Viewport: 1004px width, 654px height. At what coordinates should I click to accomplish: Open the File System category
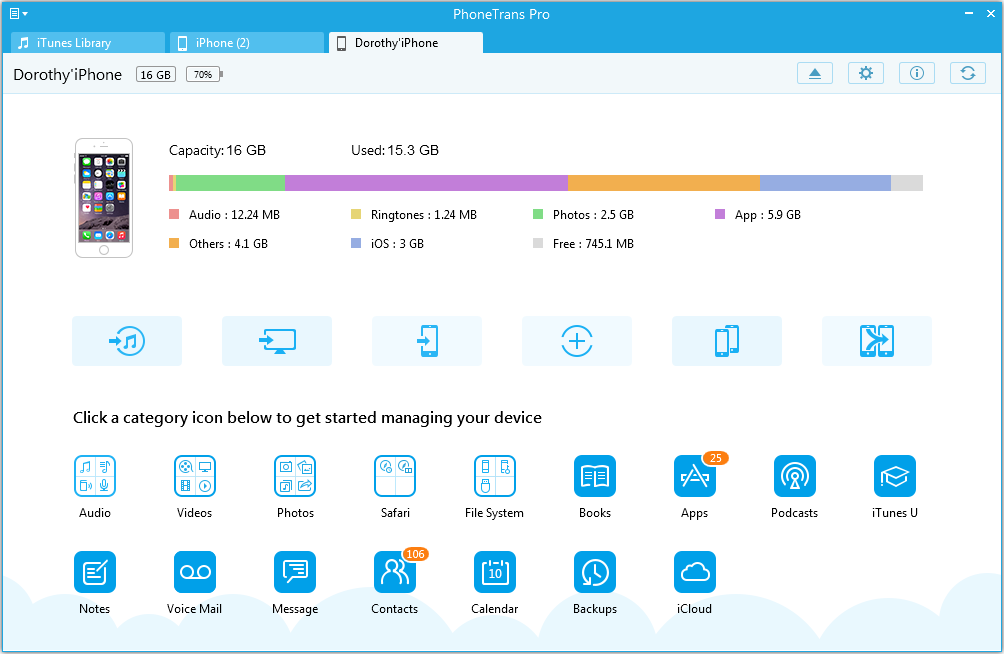tap(495, 477)
